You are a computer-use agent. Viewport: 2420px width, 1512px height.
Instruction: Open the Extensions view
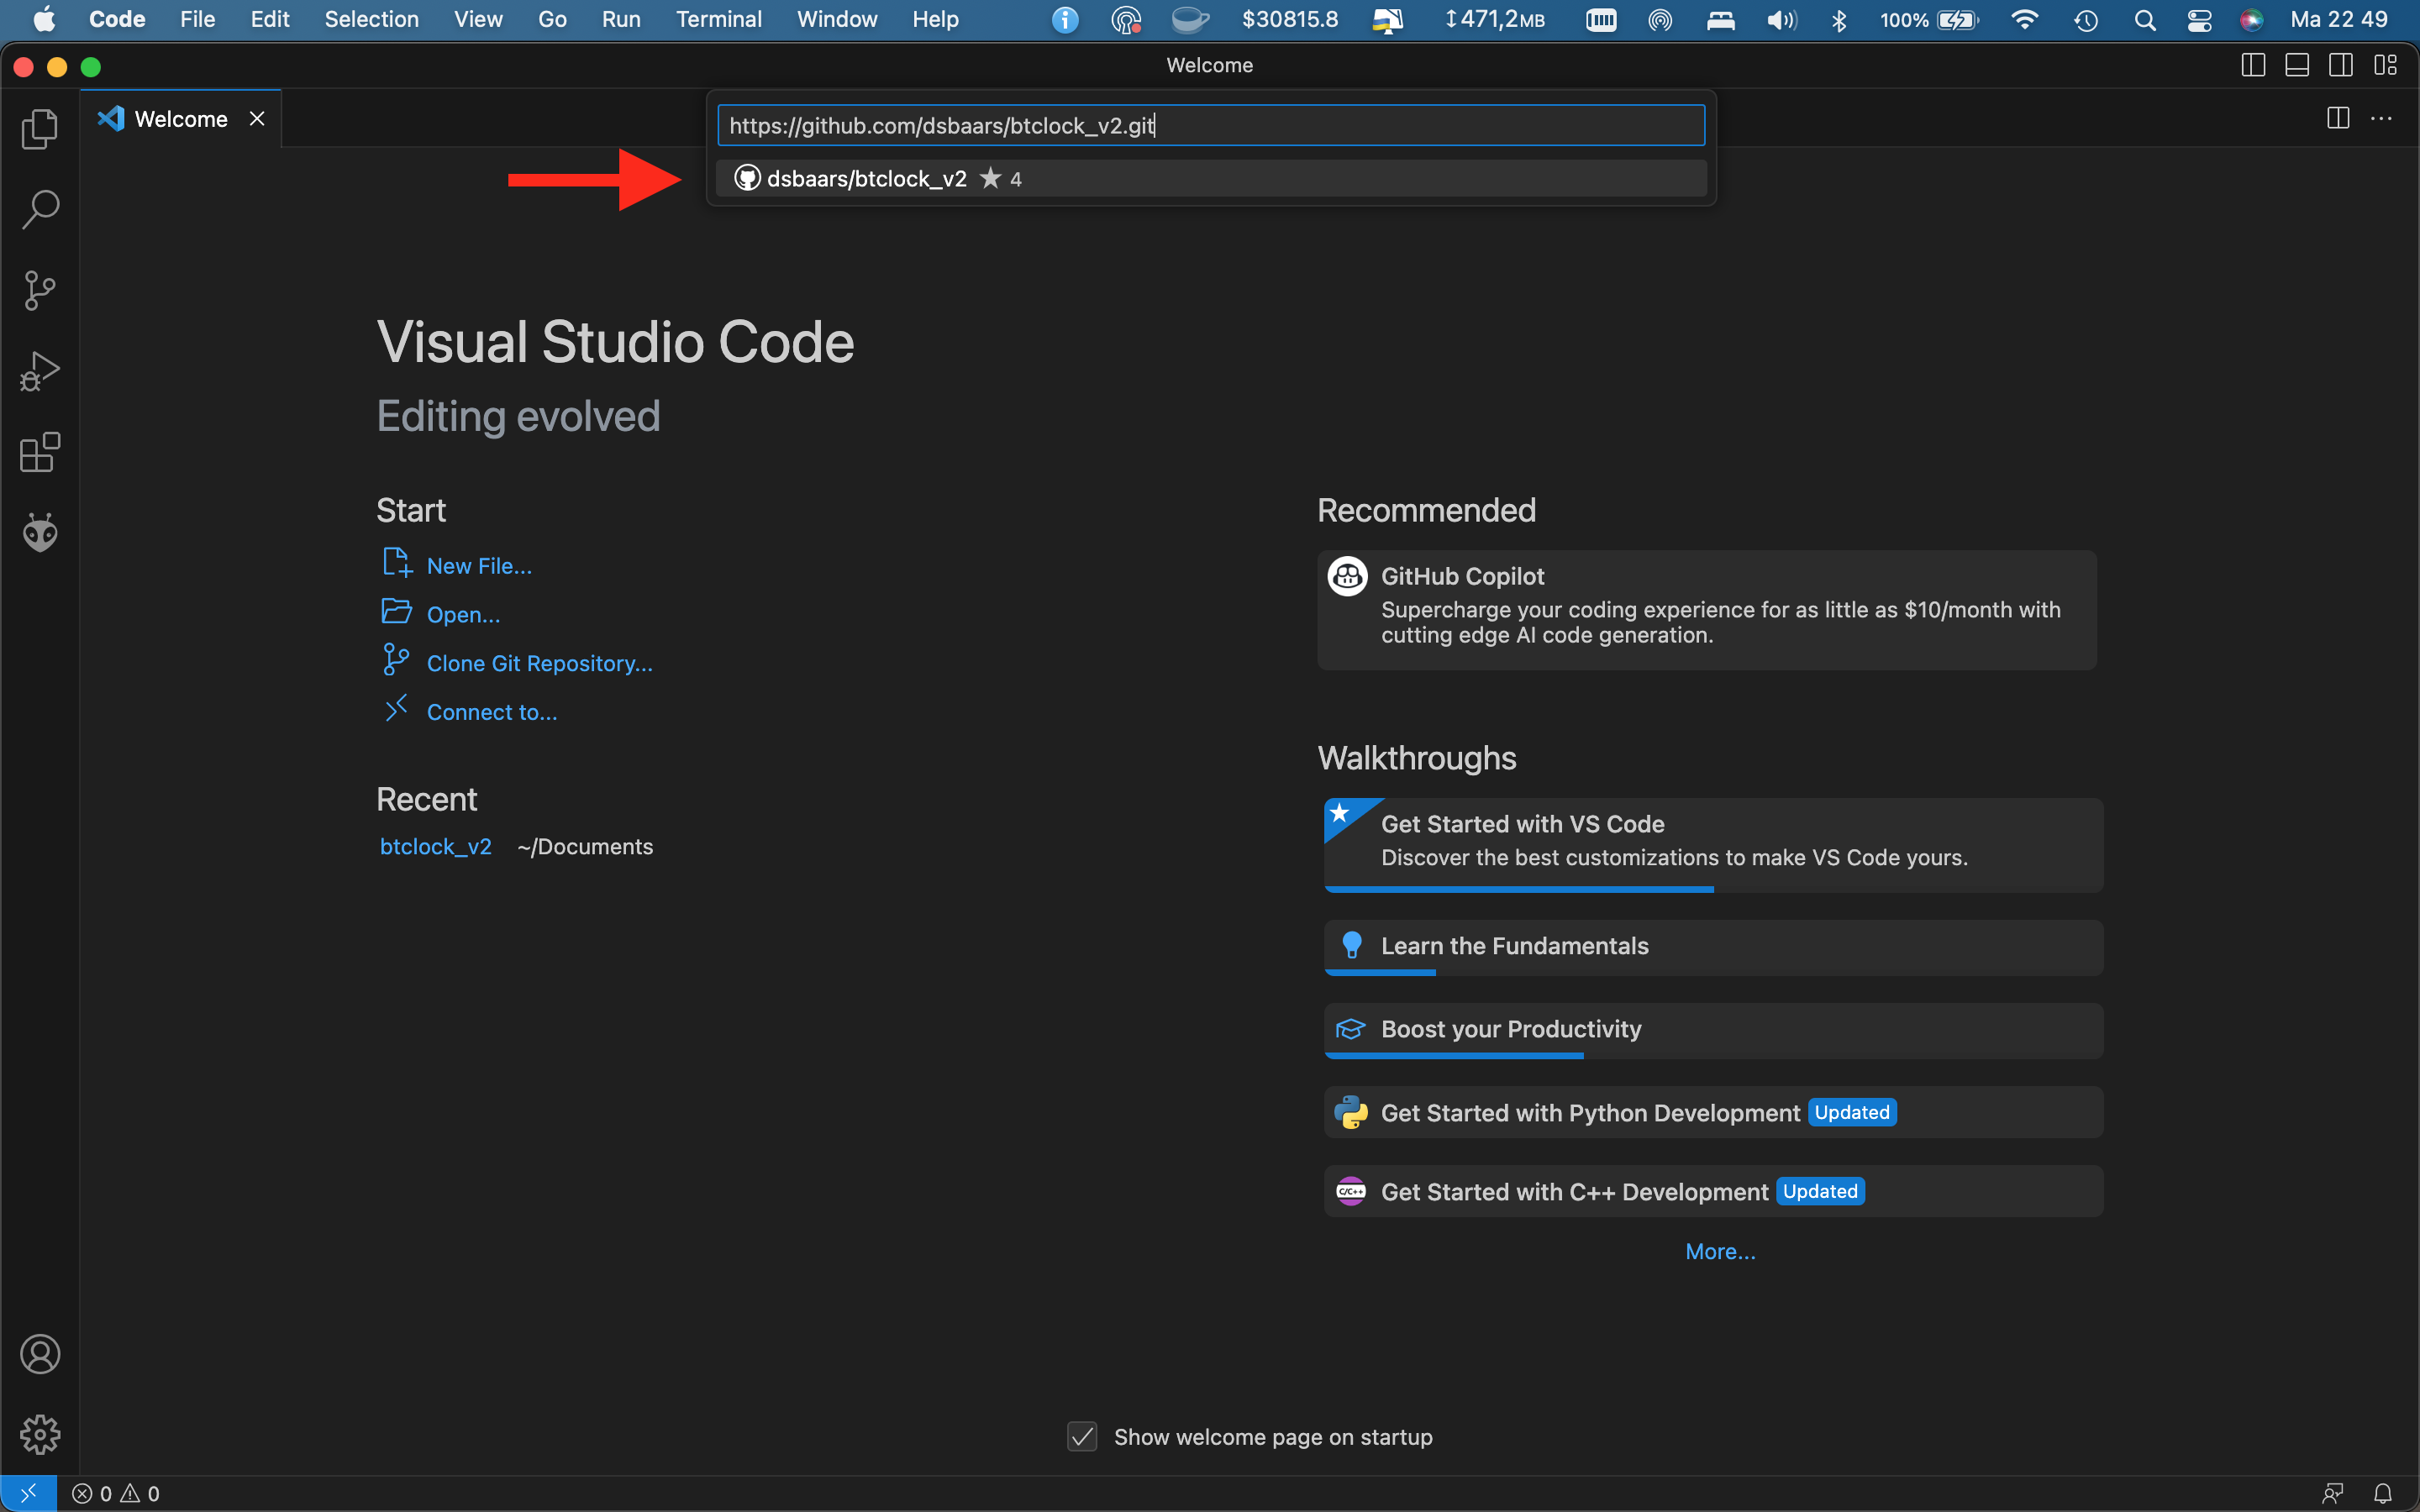pos(40,452)
